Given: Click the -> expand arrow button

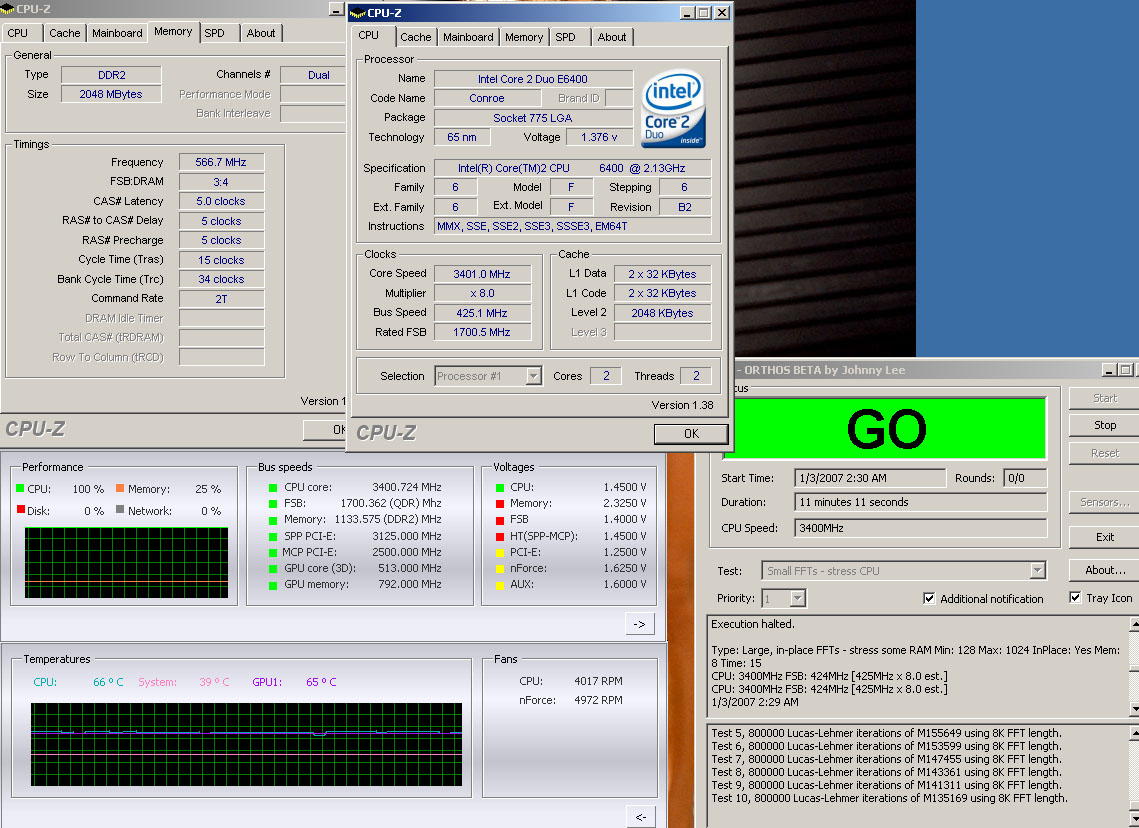Looking at the screenshot, I should (x=639, y=624).
